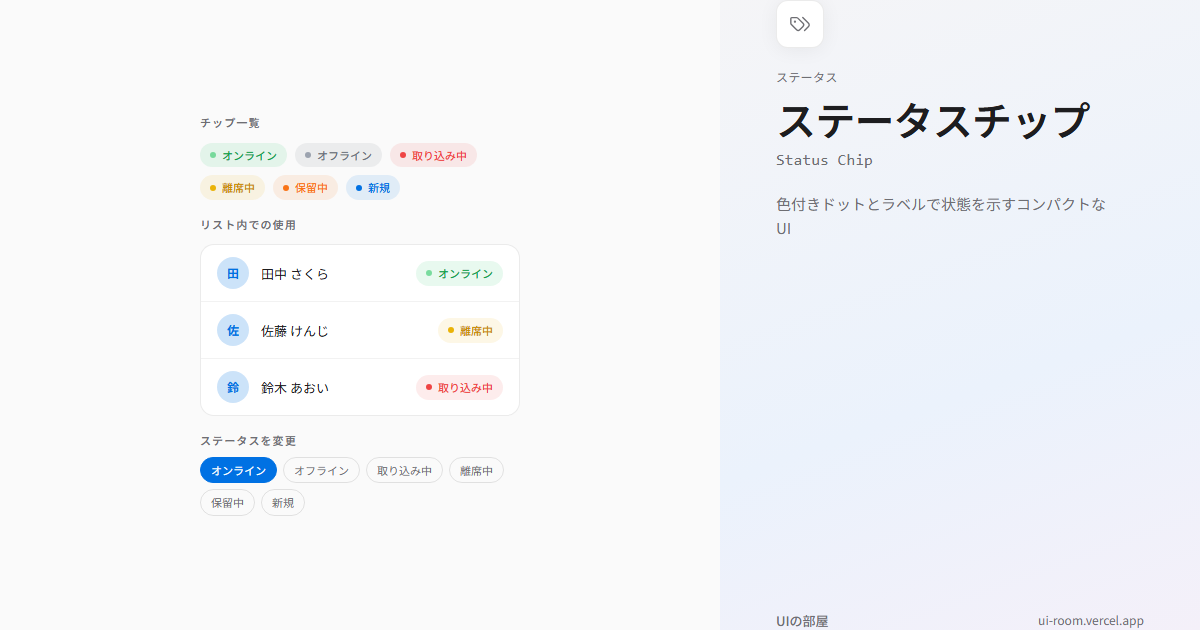Click the リスト内での使用 section heading
The width and height of the screenshot is (1200, 630).
247,225
